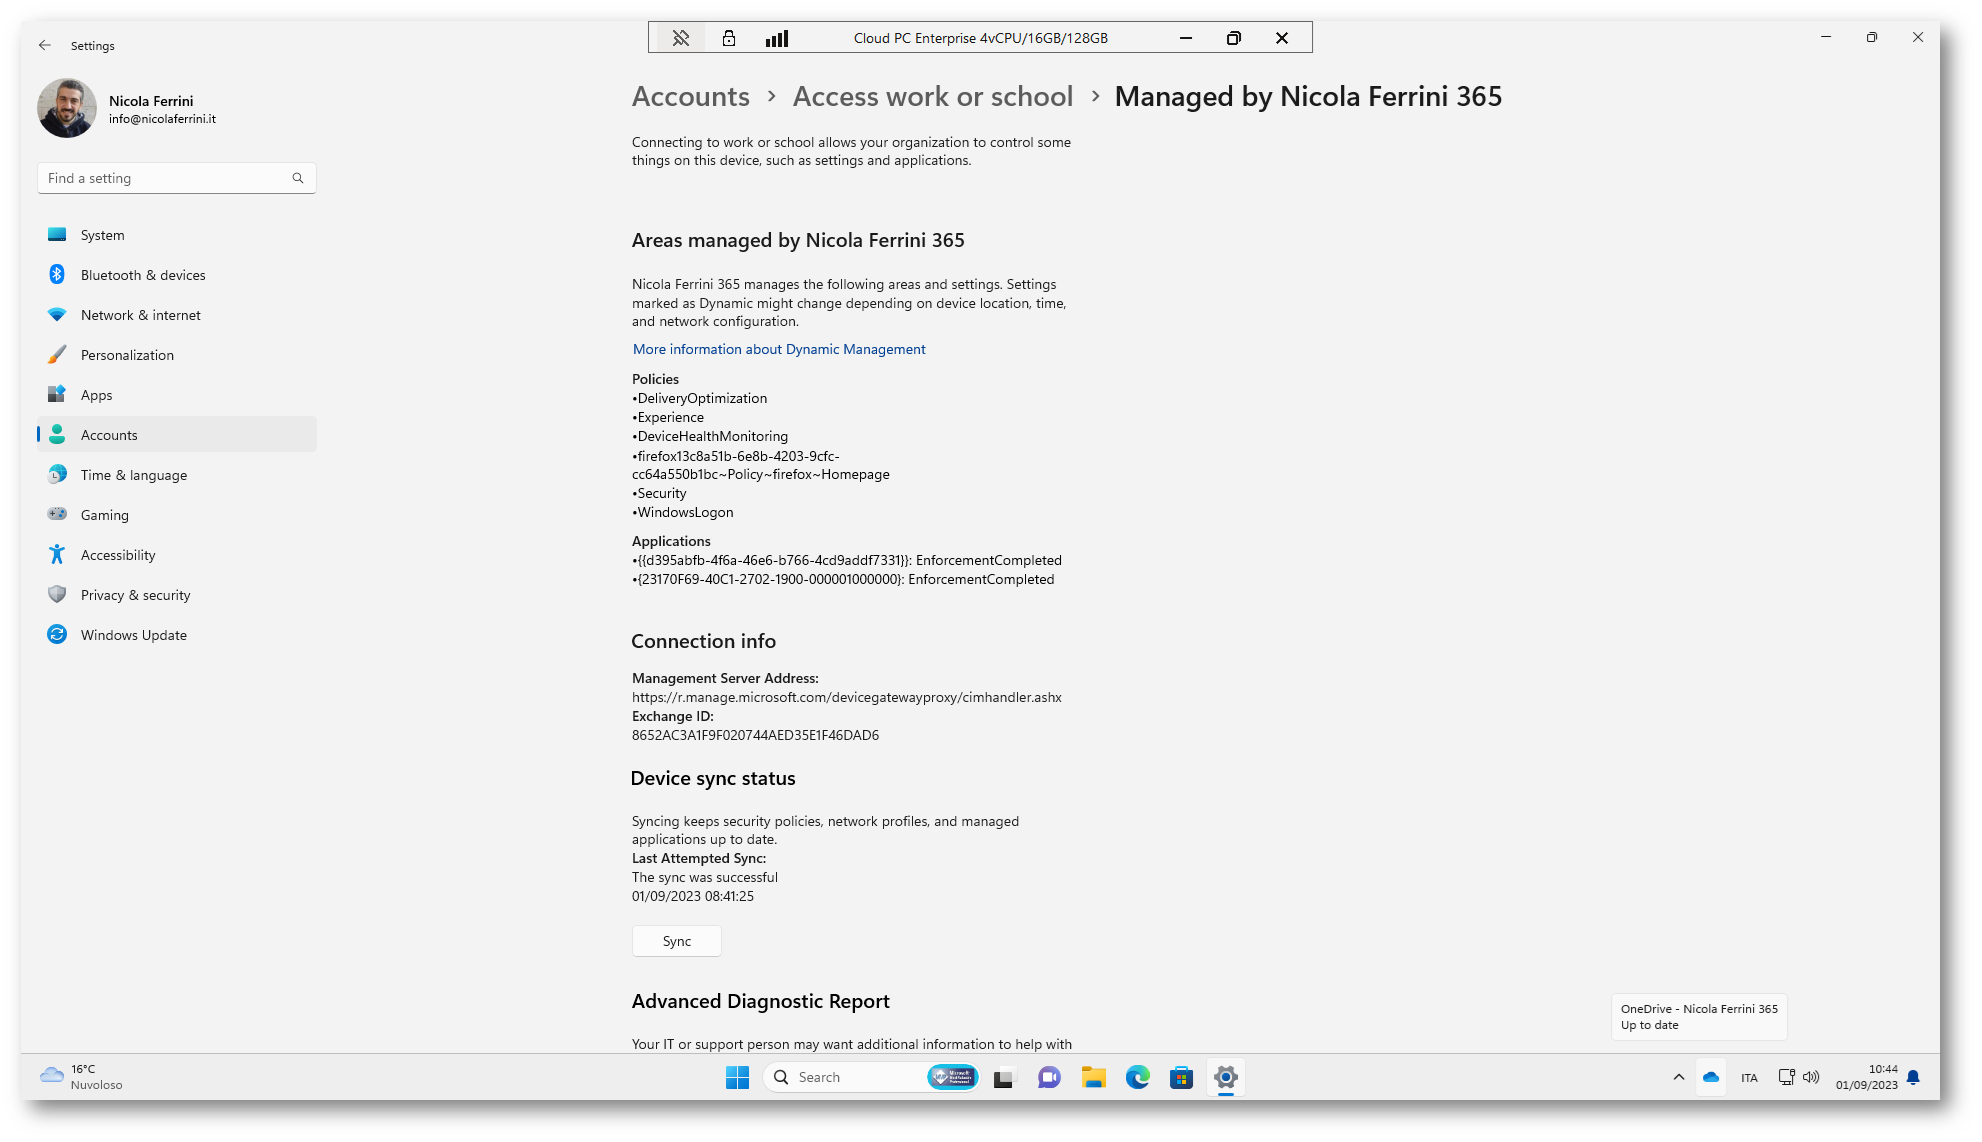
Task: Open Windows Update settings
Action: pos(177,635)
